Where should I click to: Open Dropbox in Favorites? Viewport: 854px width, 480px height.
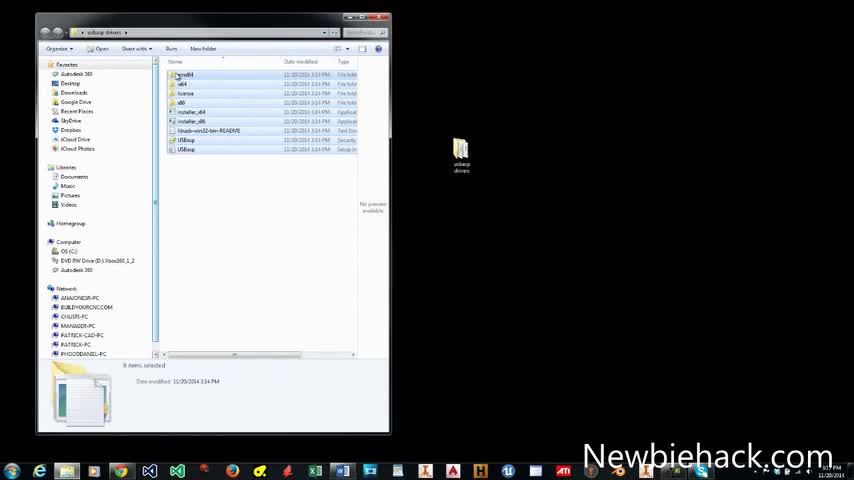click(x=71, y=130)
